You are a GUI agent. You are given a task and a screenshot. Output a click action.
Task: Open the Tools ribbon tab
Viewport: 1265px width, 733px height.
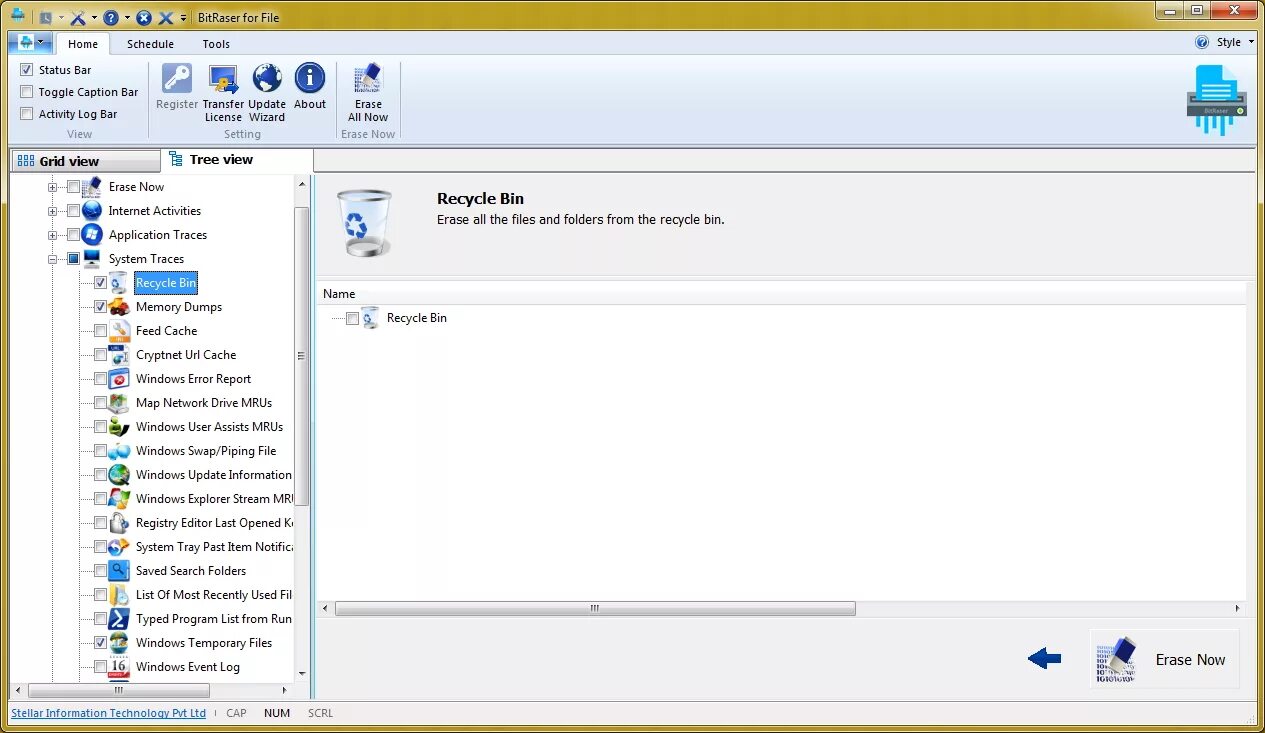216,44
